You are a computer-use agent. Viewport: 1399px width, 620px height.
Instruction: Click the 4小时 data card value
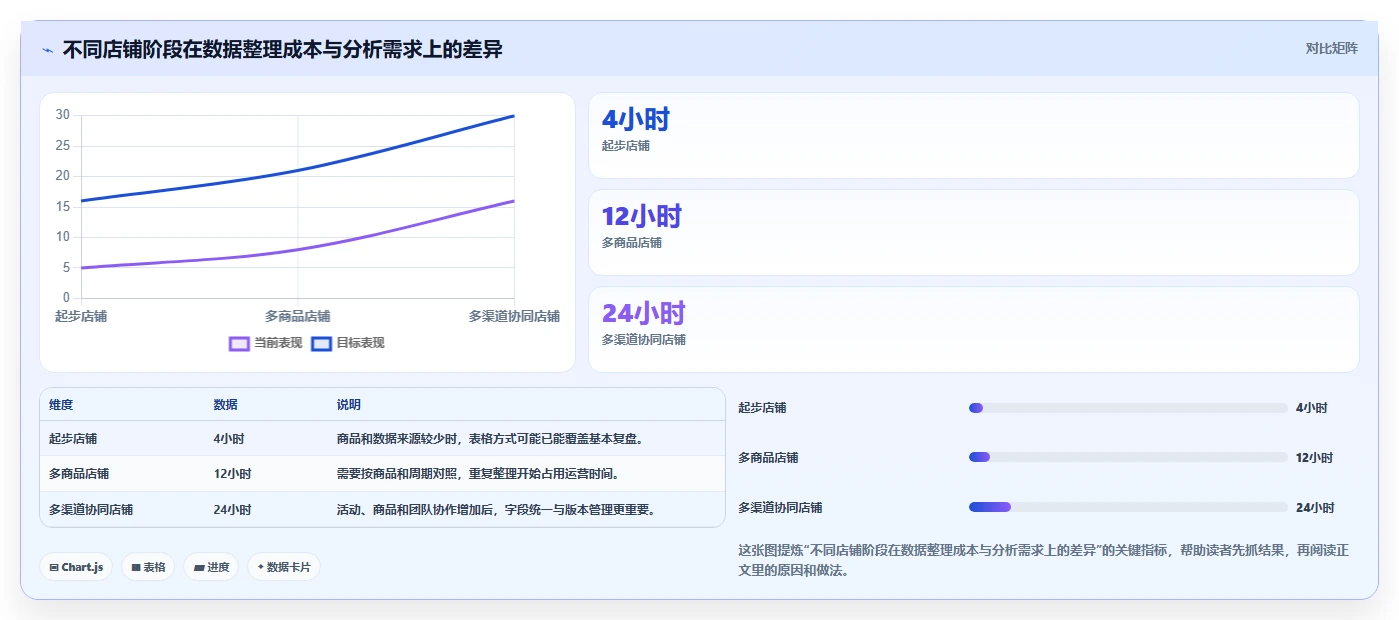635,120
